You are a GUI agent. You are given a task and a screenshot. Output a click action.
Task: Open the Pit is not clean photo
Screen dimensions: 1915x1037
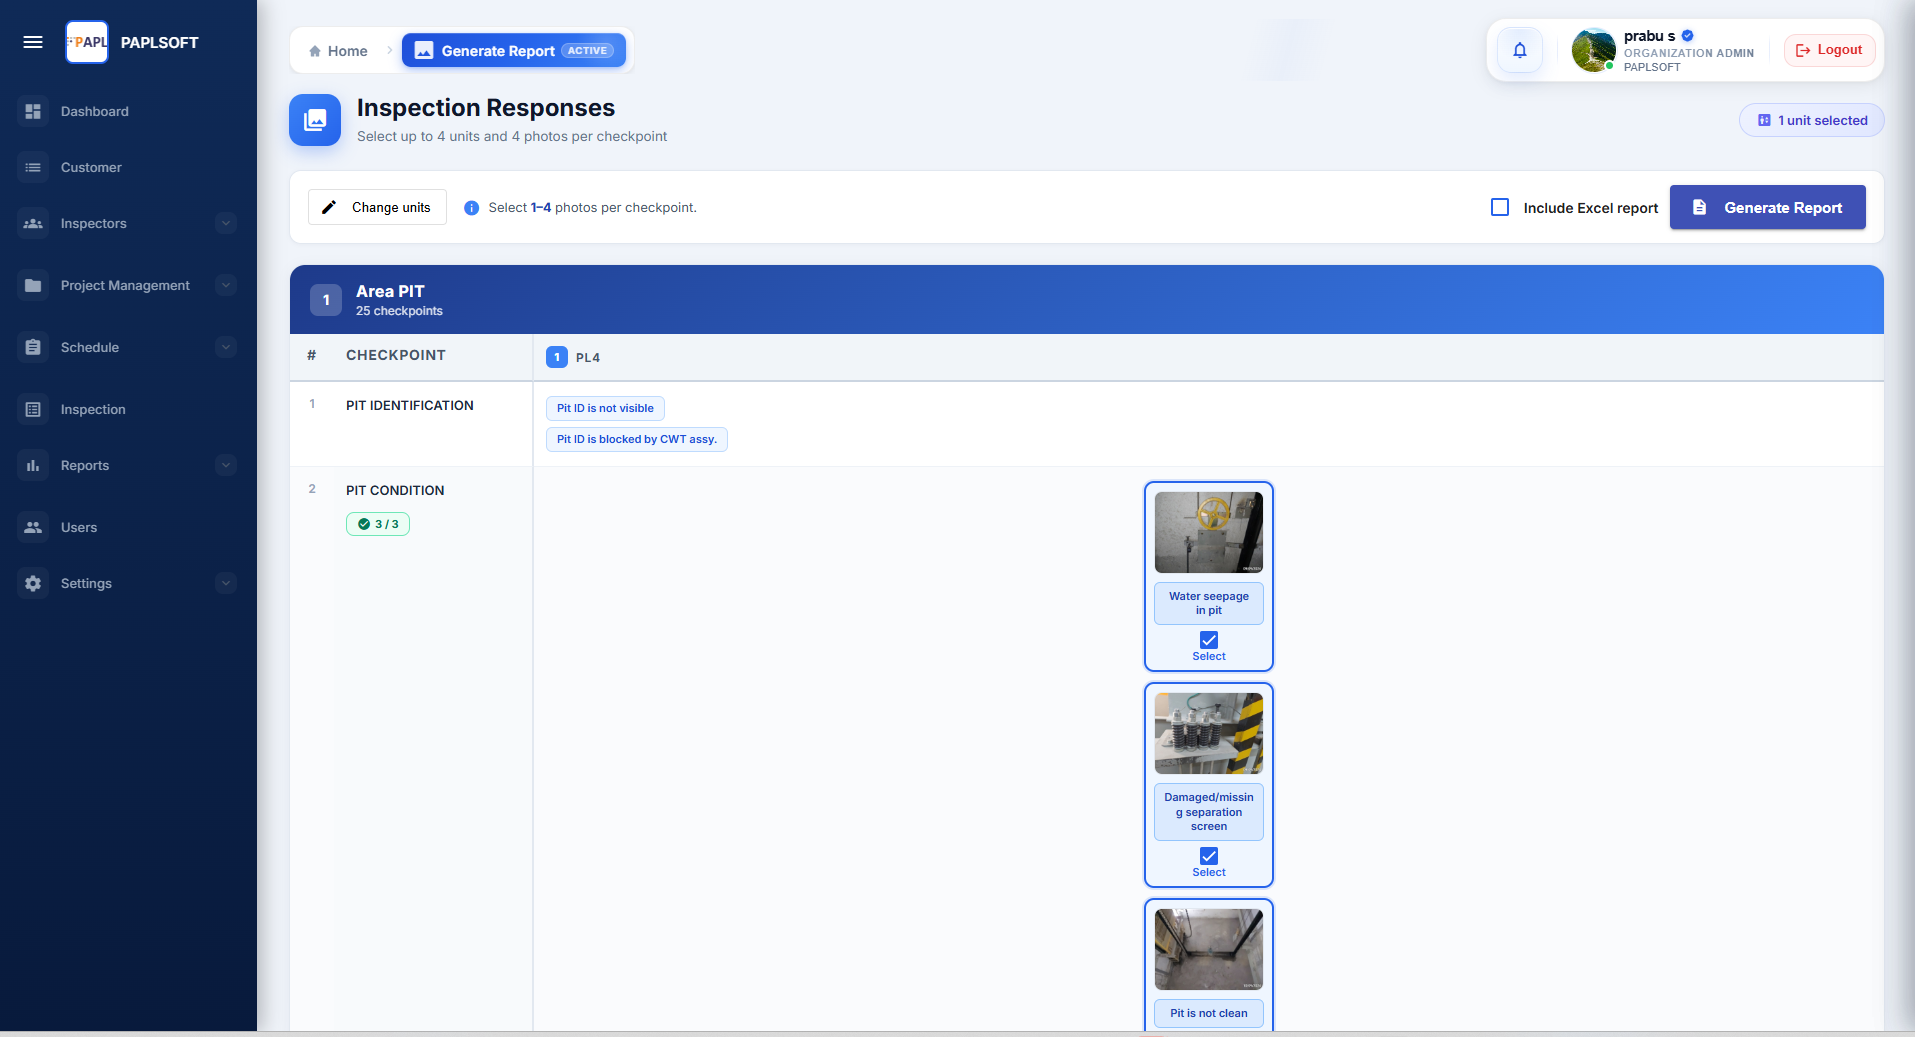1209,949
